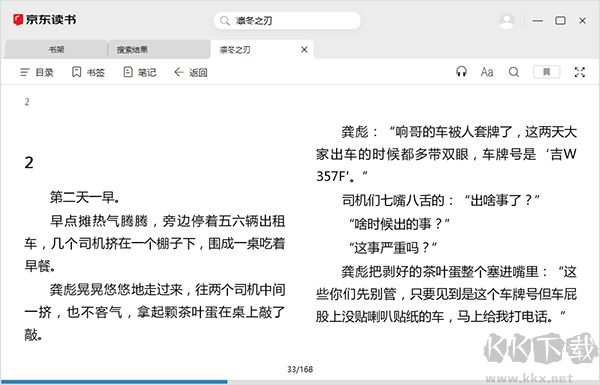
Task: Close the 京东读书 window
Action: 582,21
